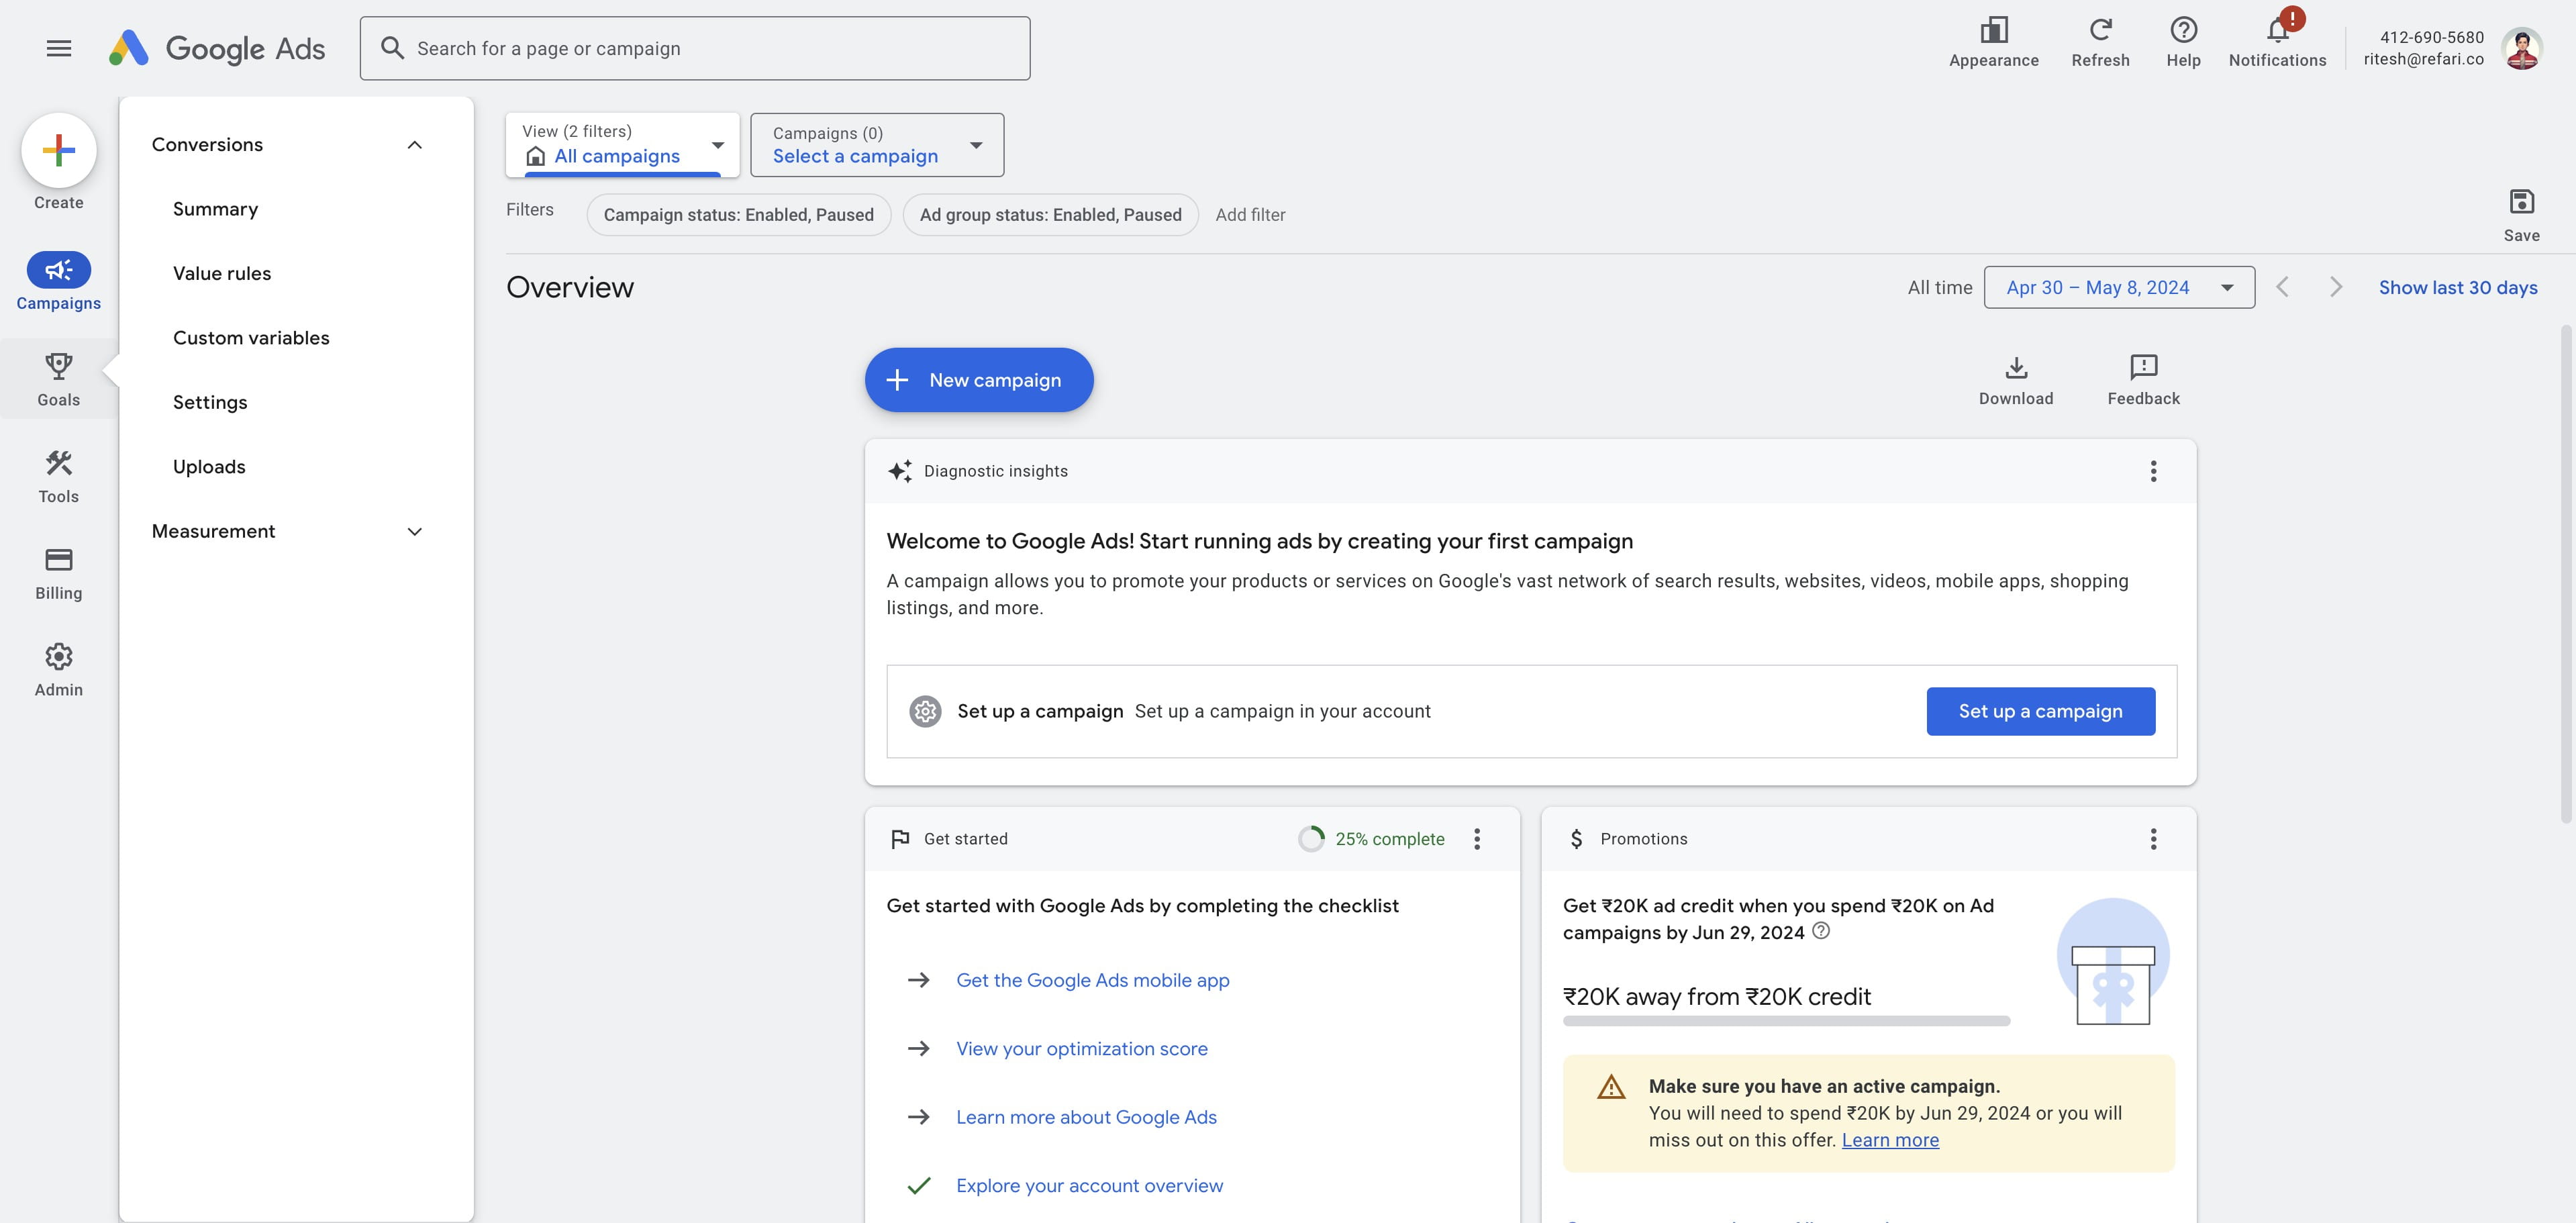Open Summary under Conversions

pos(215,209)
